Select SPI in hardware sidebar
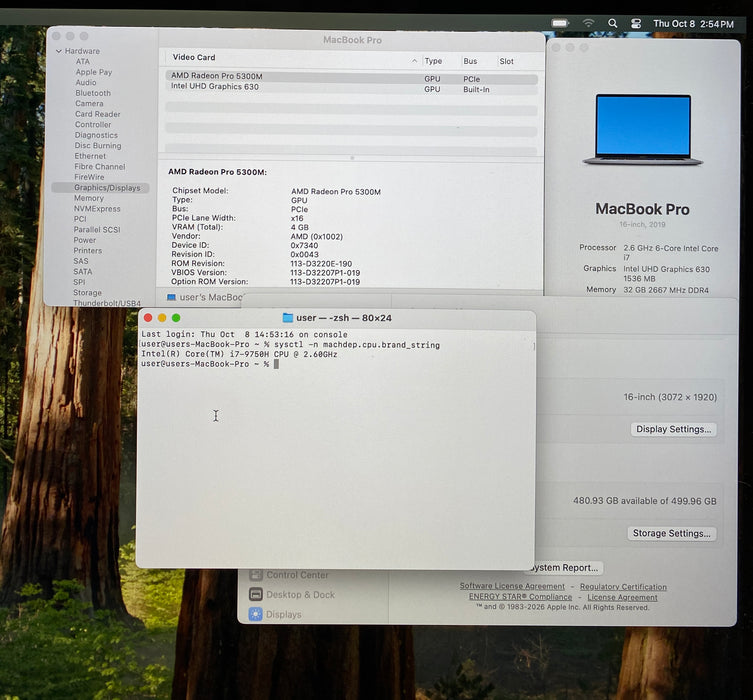Screen dimensions: 753x700 pos(79,282)
